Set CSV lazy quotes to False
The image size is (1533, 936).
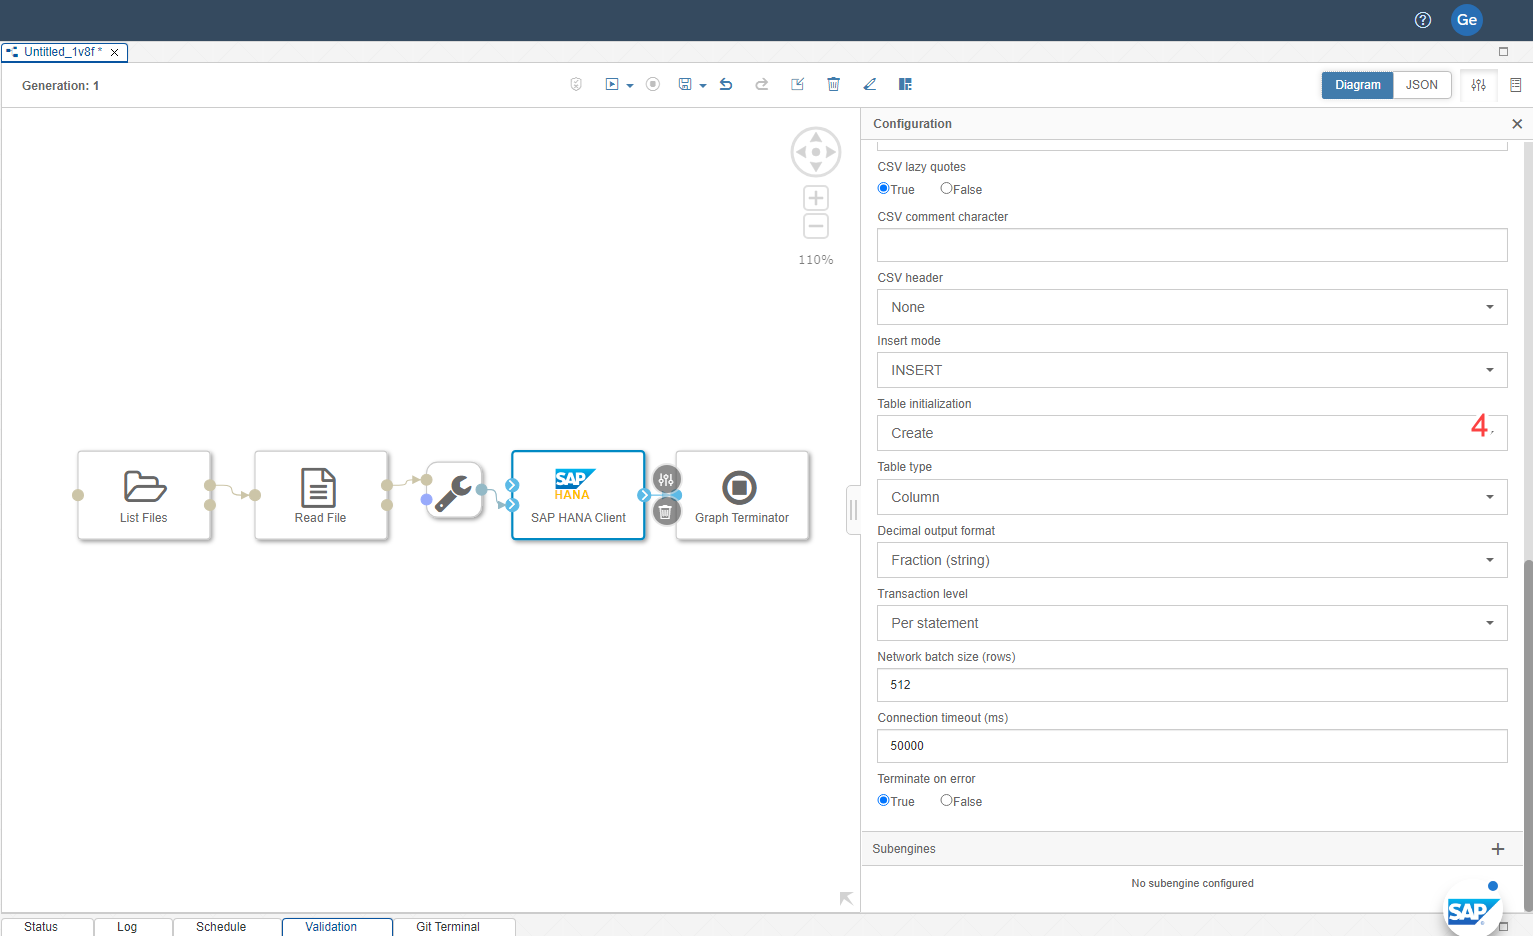click(946, 189)
